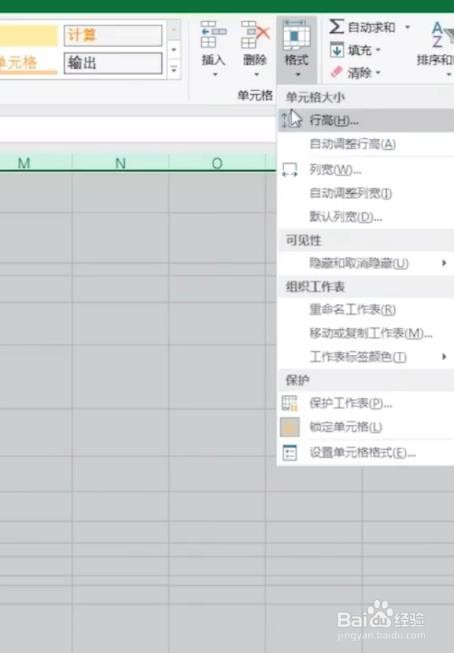Select column N header

coord(120,163)
